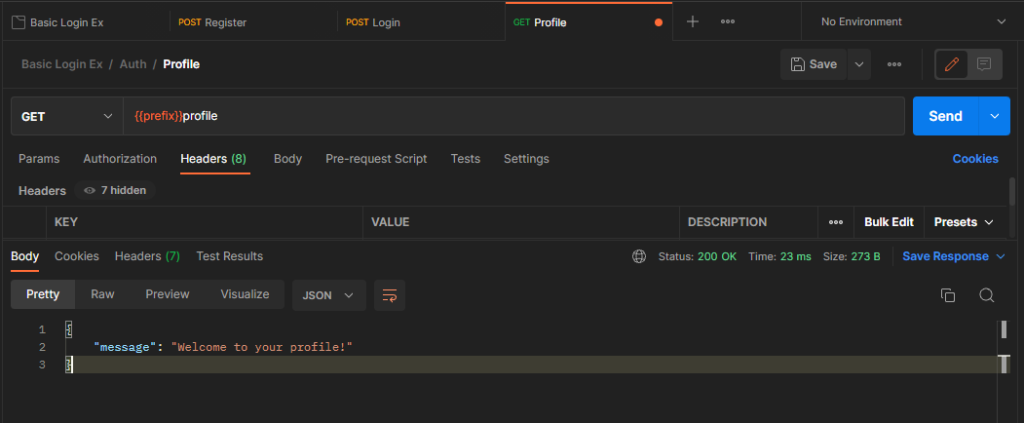
Task: Send the request
Action: [945, 116]
